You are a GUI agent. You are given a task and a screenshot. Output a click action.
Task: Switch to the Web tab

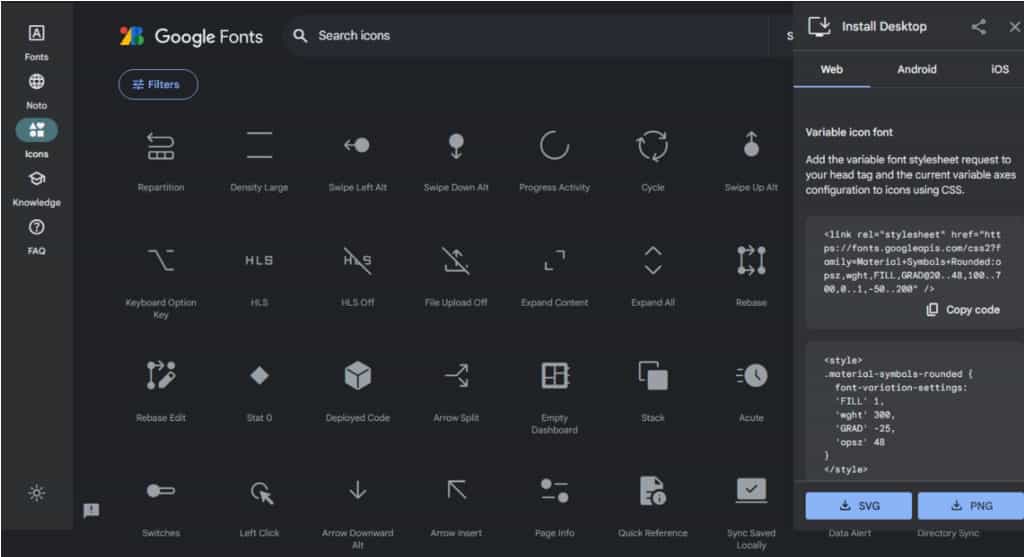click(x=831, y=69)
